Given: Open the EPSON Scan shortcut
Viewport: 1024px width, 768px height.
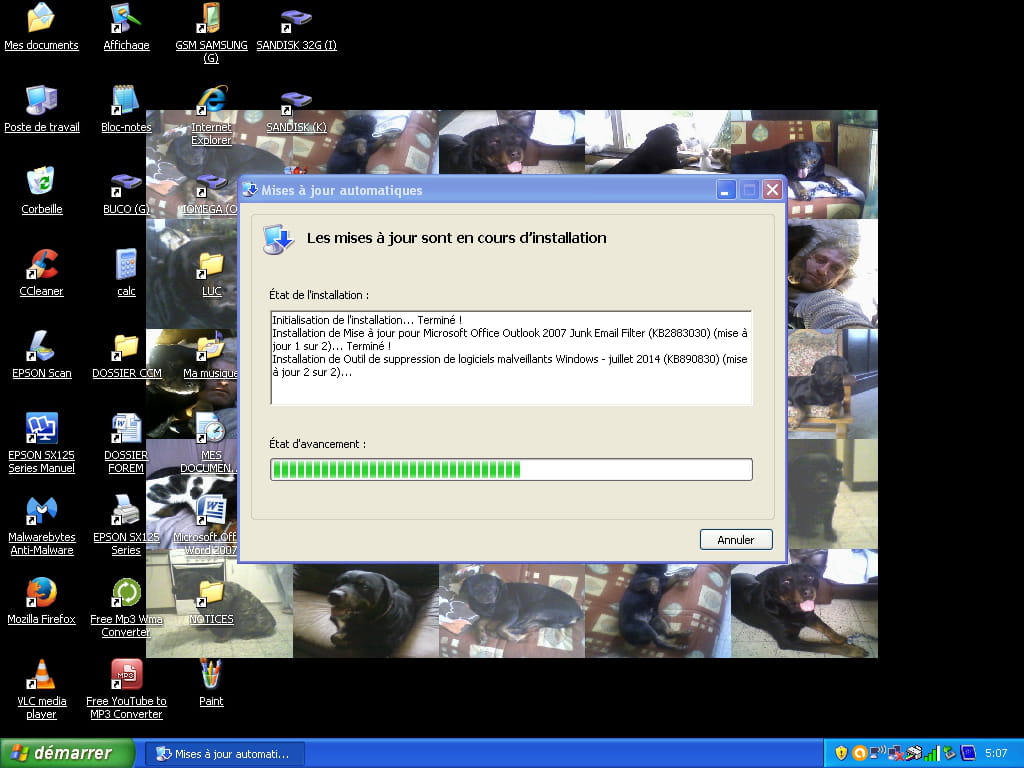Looking at the screenshot, I should 41,346.
